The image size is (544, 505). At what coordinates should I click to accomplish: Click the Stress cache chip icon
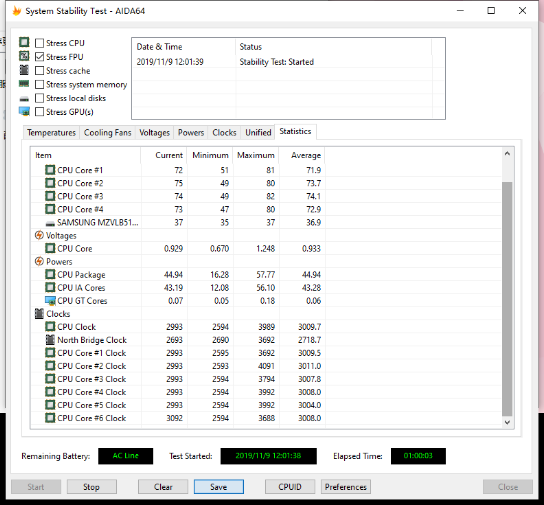(x=24, y=70)
